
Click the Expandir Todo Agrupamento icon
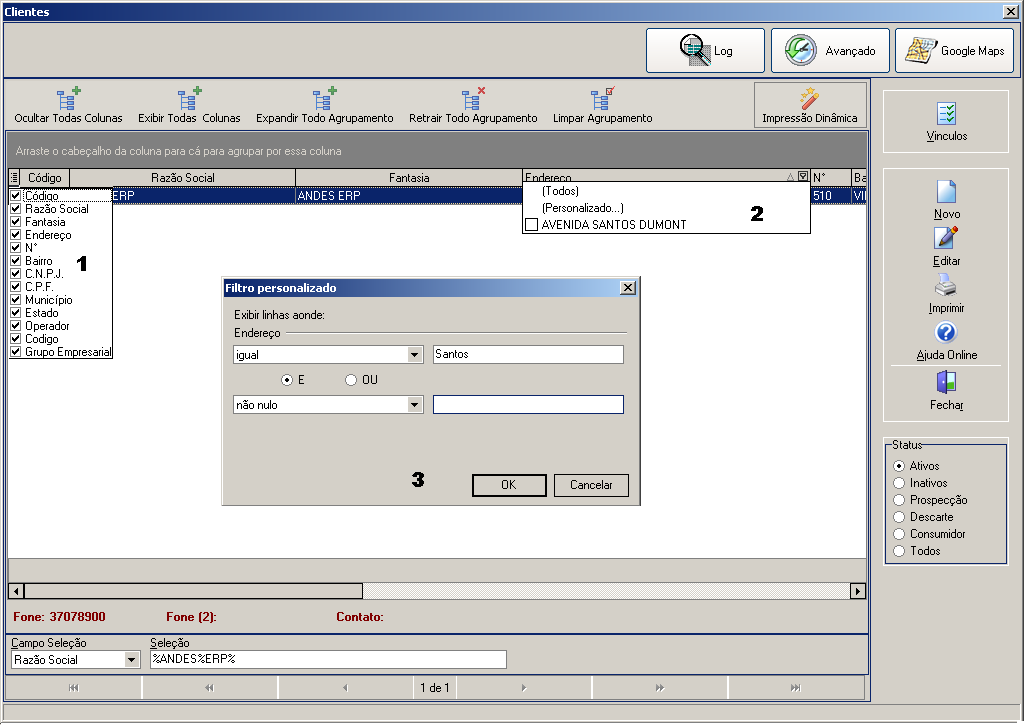[x=324, y=98]
